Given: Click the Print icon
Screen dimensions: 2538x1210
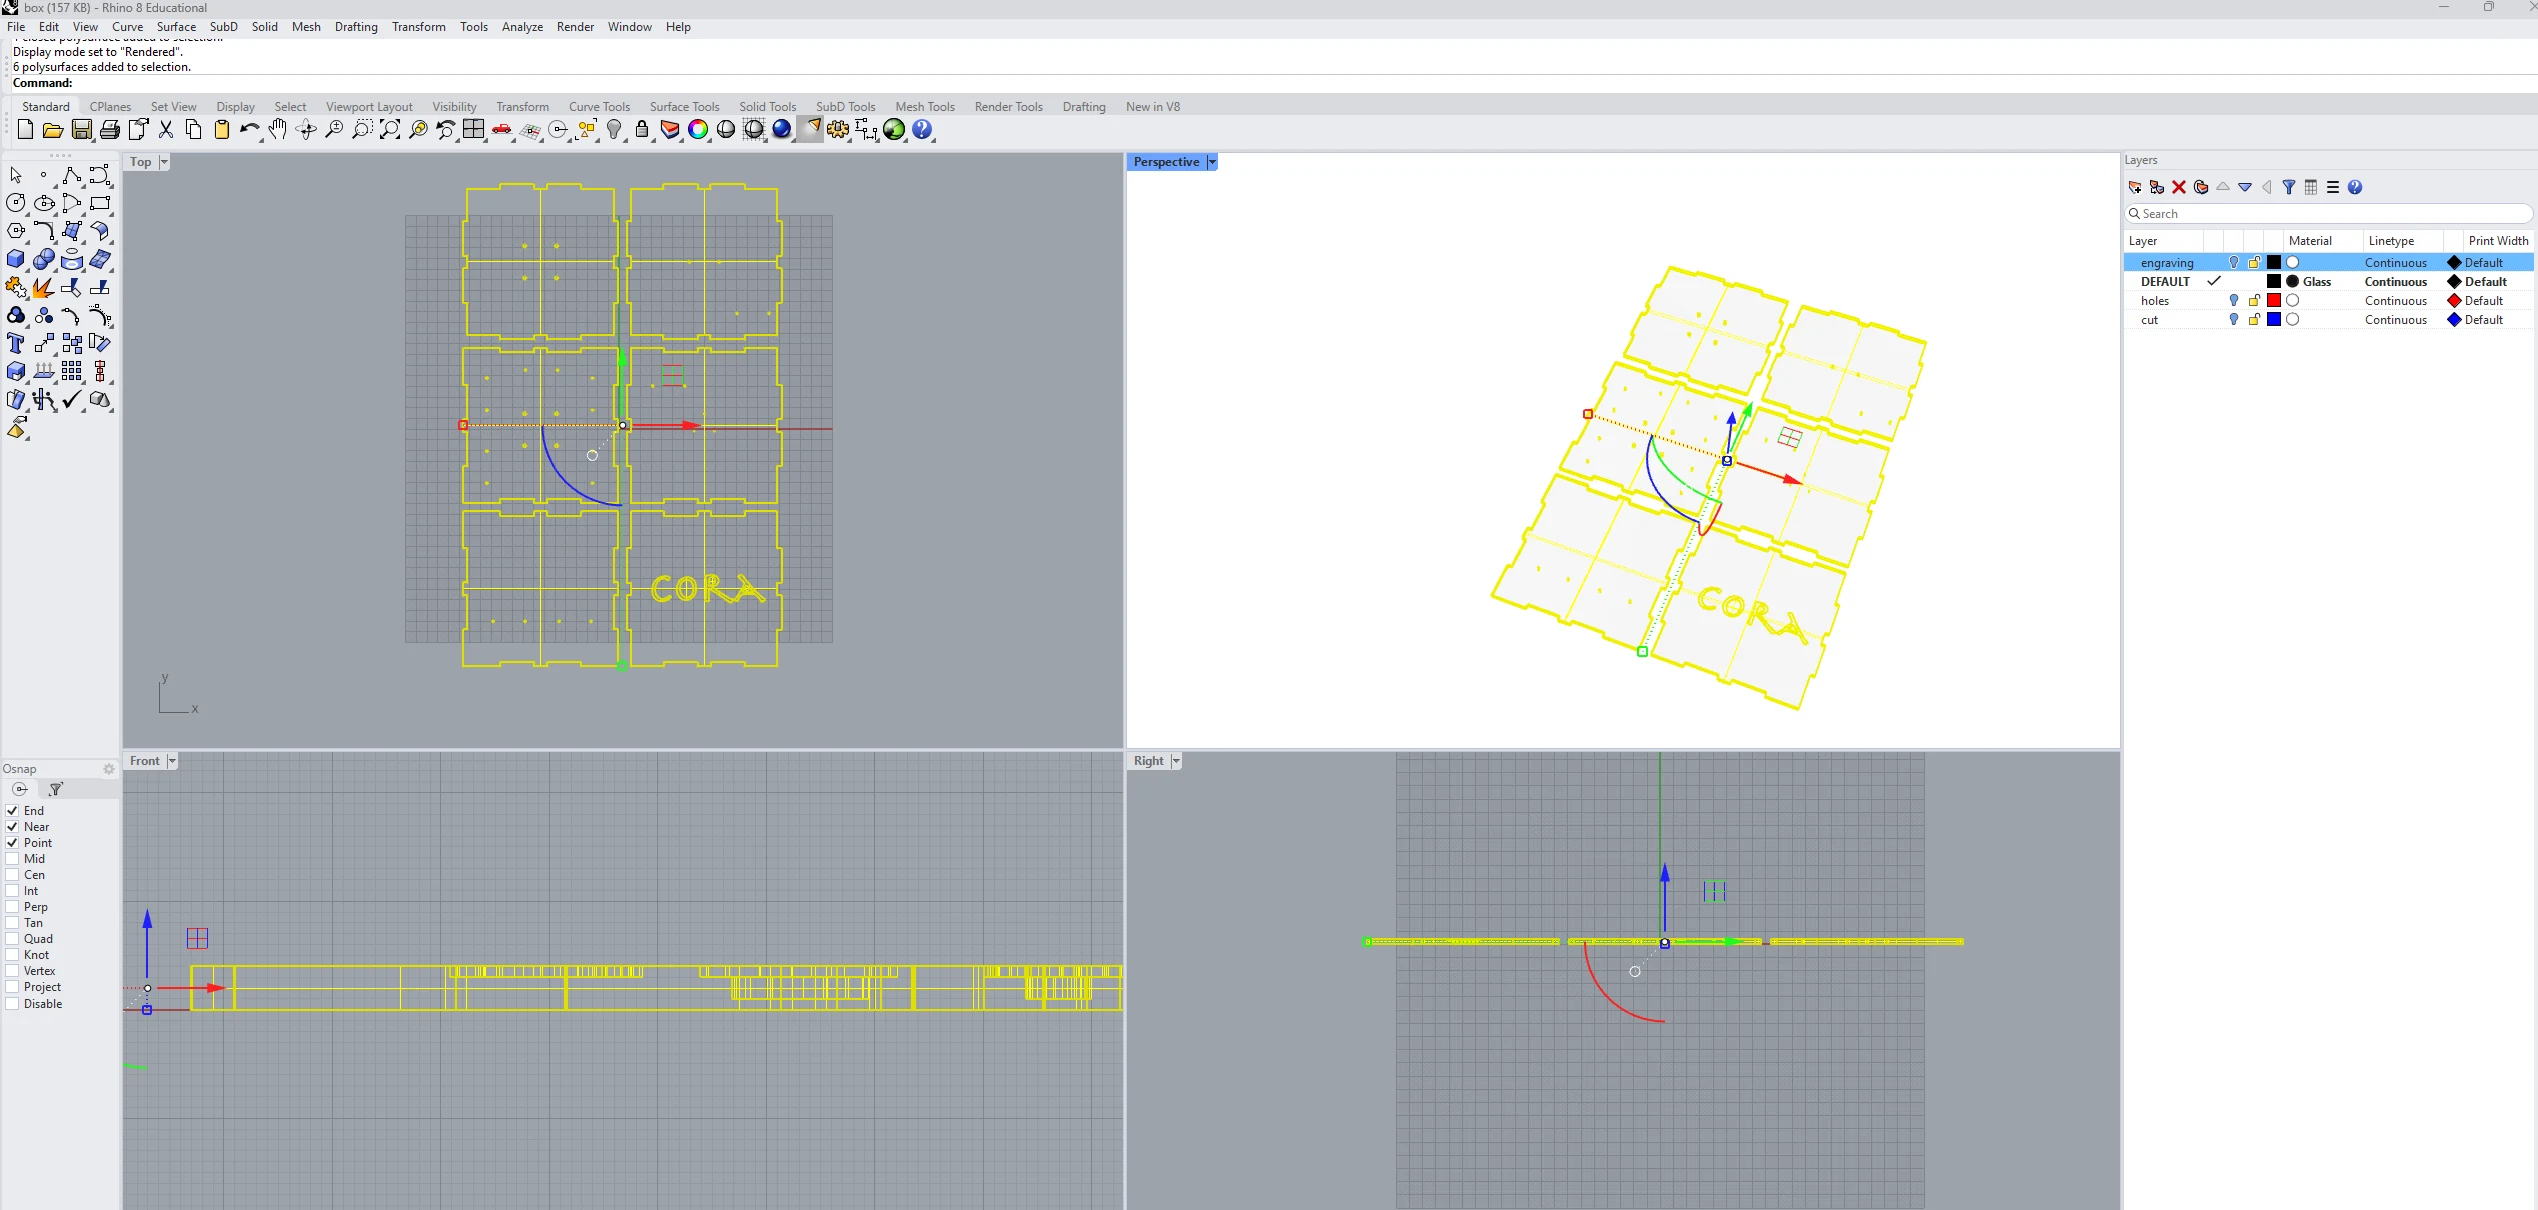Looking at the screenshot, I should (110, 129).
